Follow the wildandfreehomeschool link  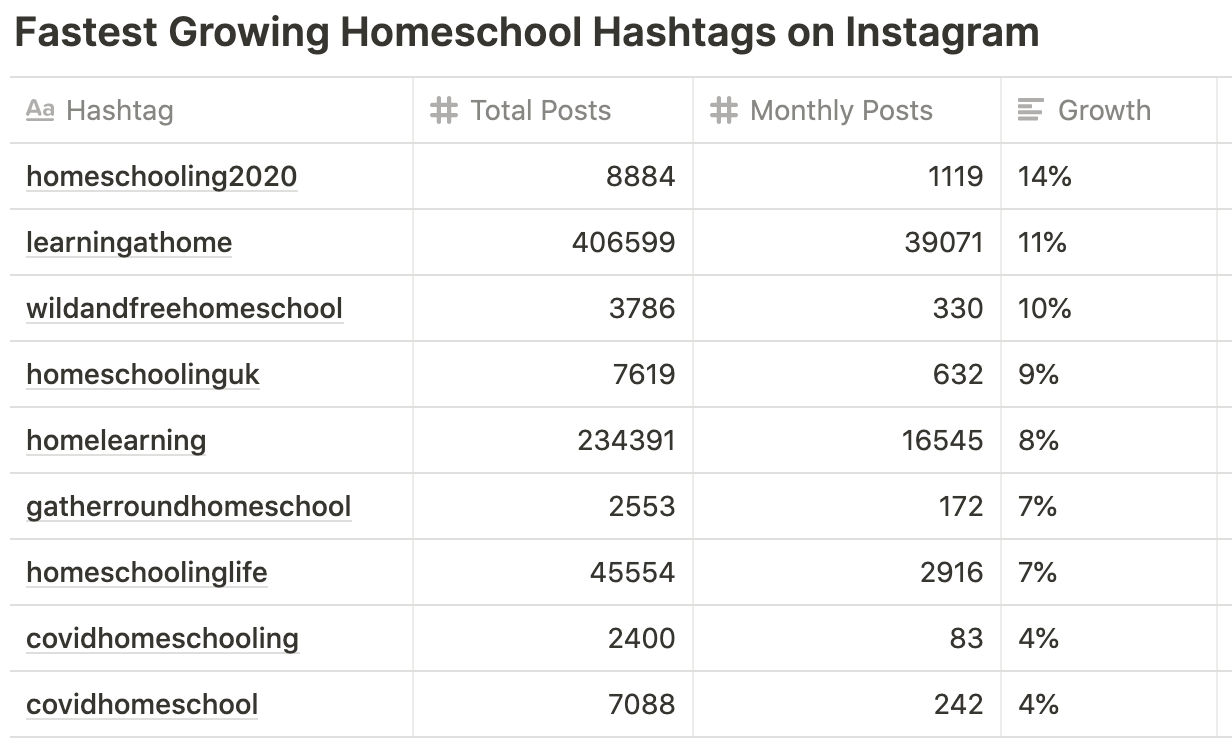(x=185, y=308)
